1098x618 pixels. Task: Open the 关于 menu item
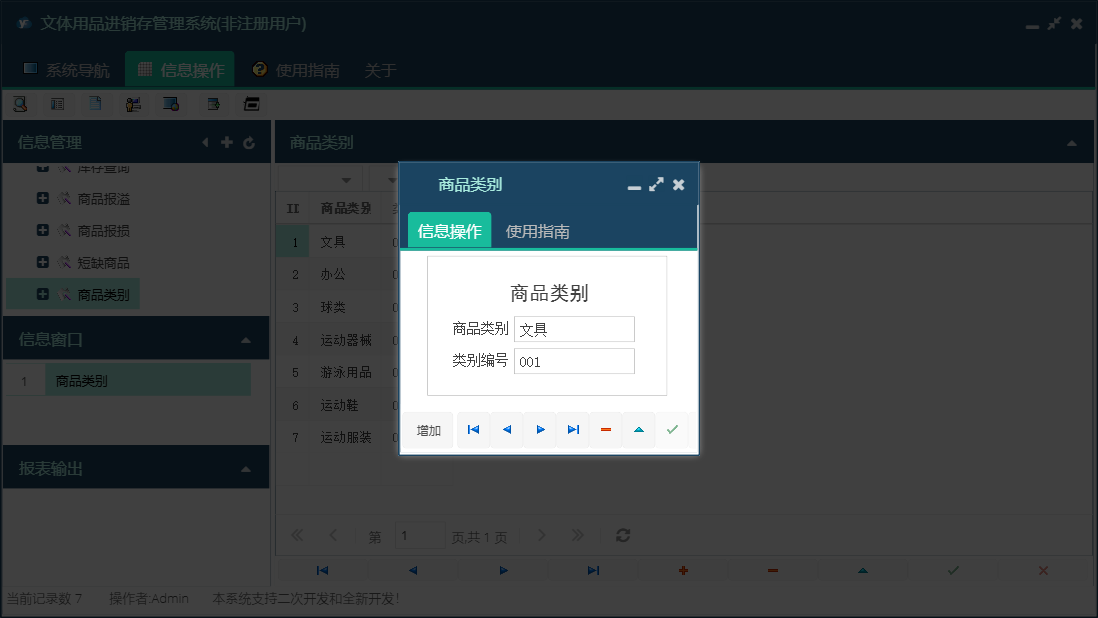379,70
